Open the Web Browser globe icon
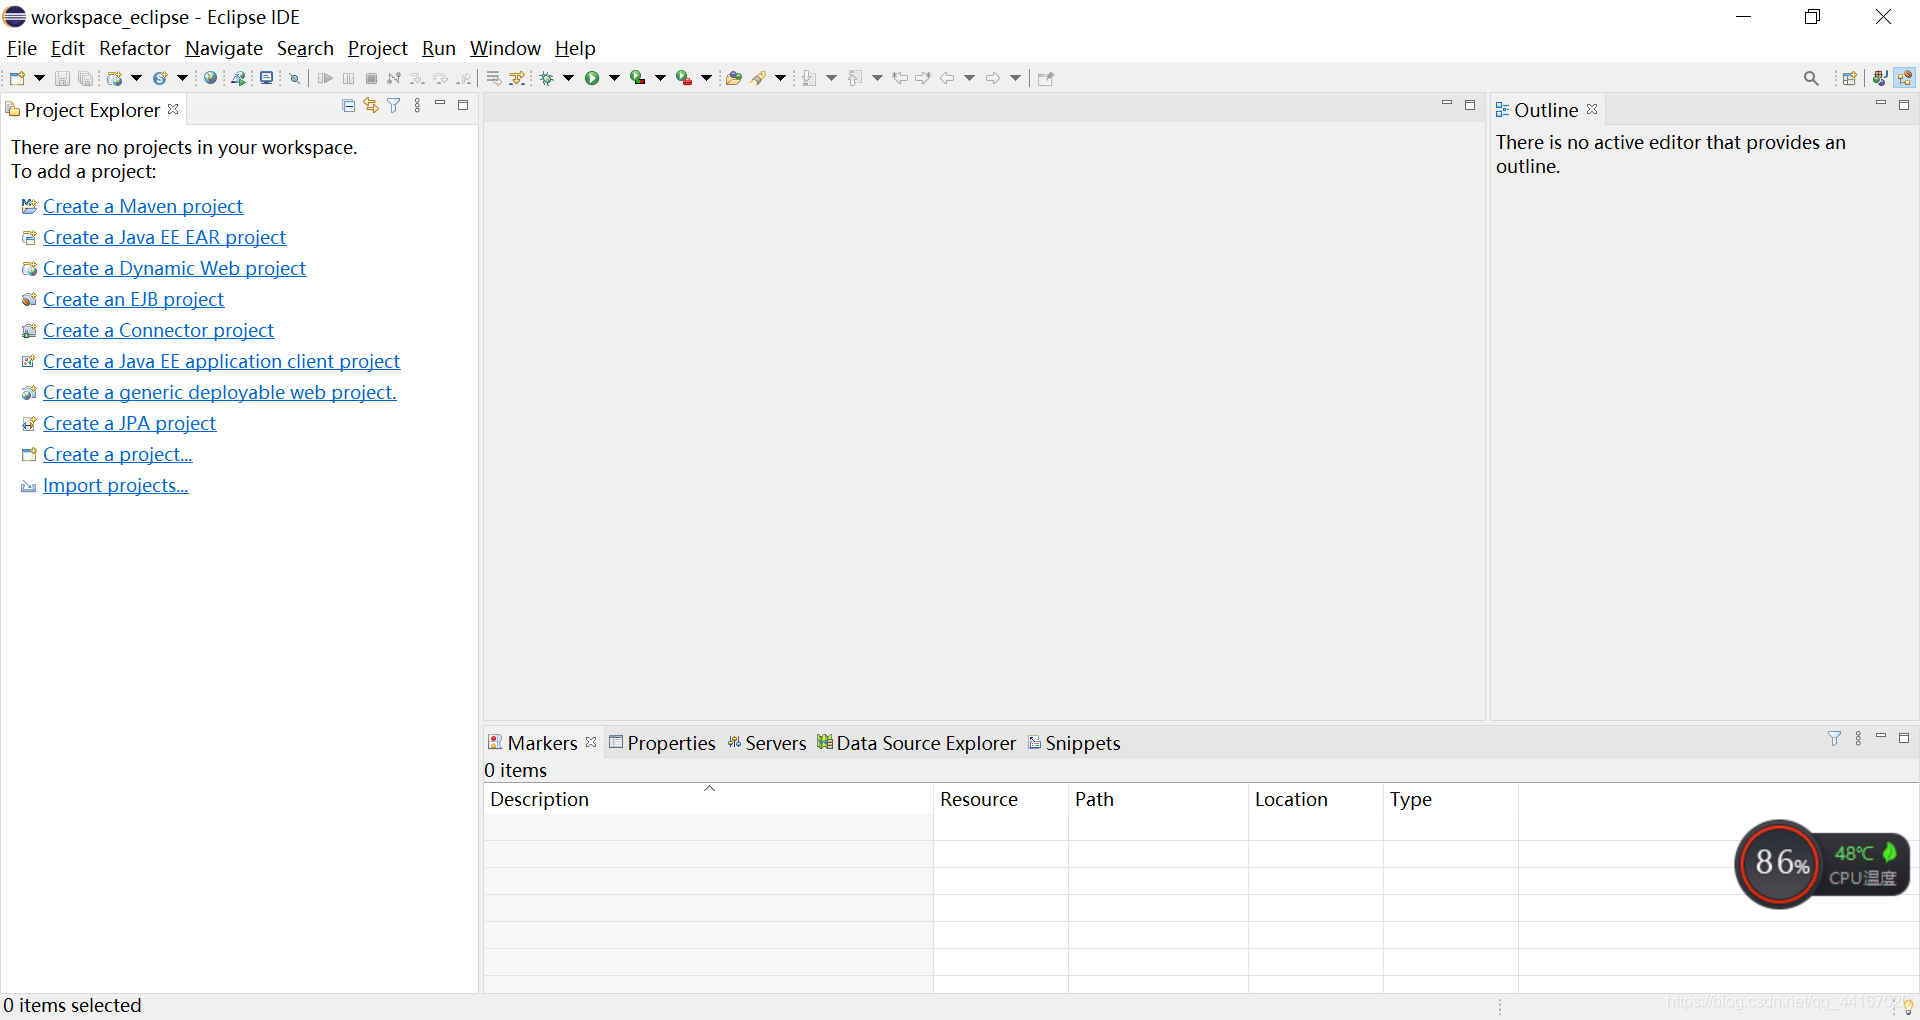1920x1020 pixels. coord(210,78)
